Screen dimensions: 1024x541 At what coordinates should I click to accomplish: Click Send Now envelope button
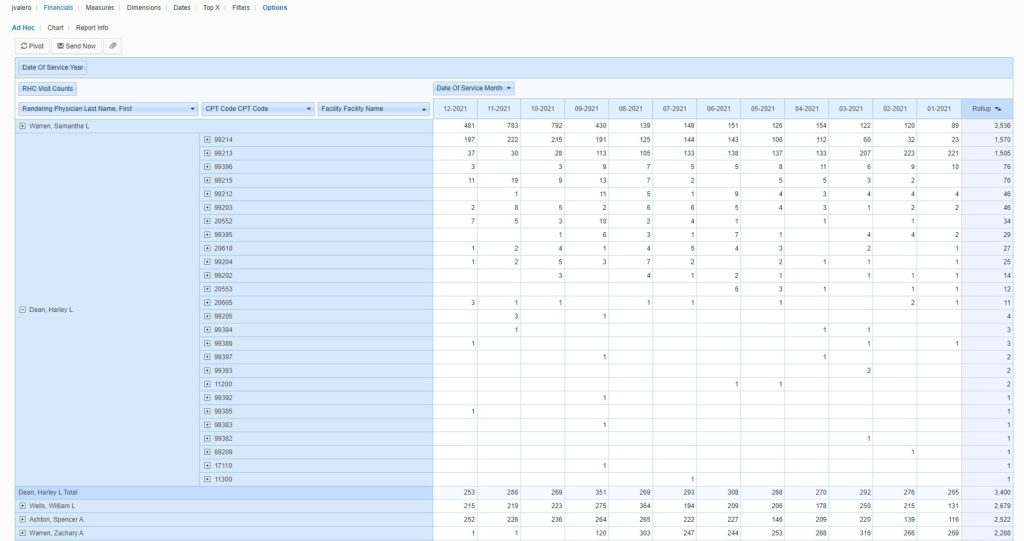[x=76, y=46]
